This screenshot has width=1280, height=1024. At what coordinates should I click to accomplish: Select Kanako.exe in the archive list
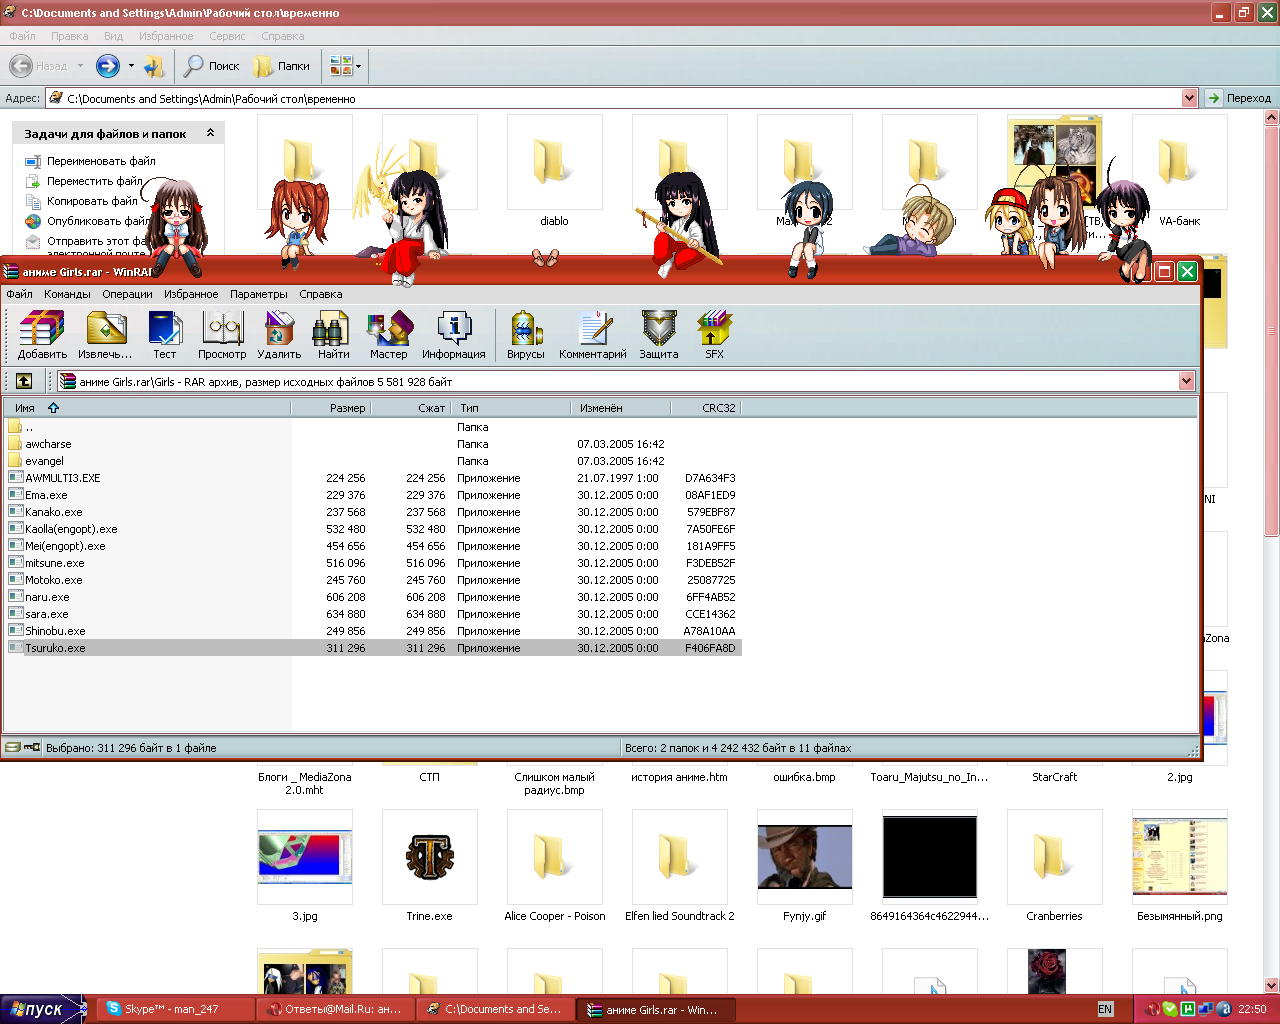(x=54, y=512)
